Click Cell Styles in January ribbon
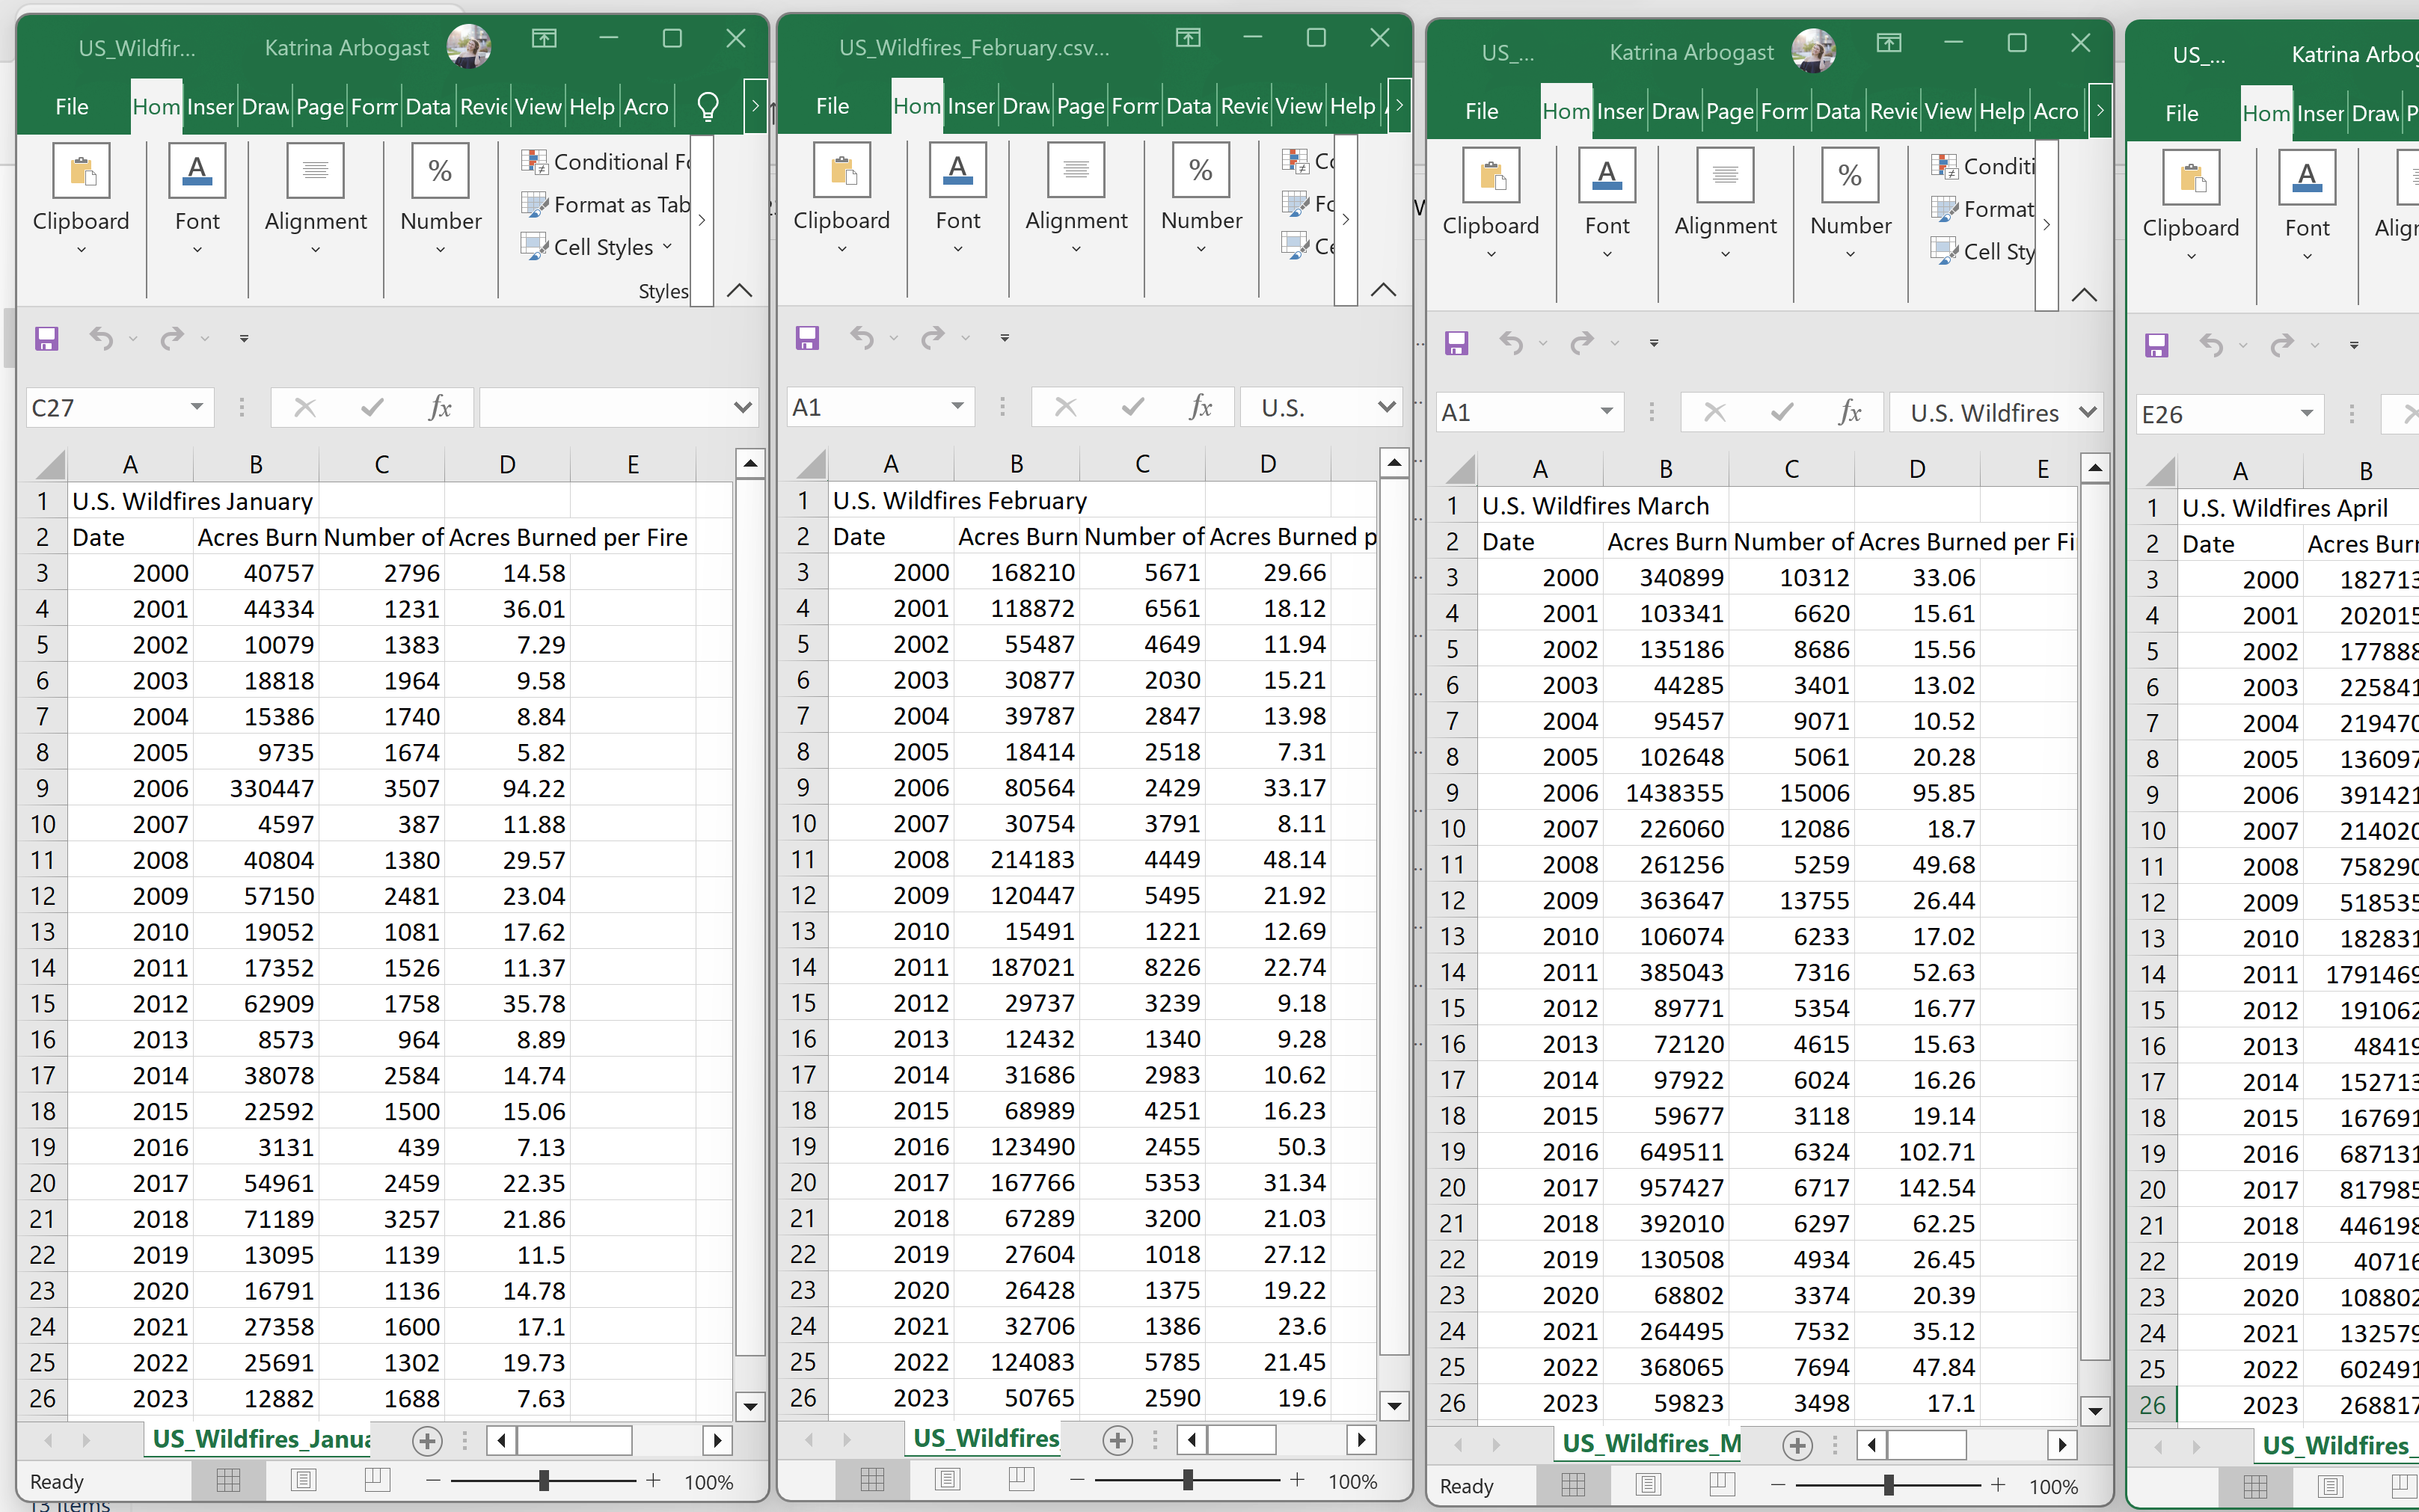Image resolution: width=2419 pixels, height=1512 pixels. pos(601,247)
